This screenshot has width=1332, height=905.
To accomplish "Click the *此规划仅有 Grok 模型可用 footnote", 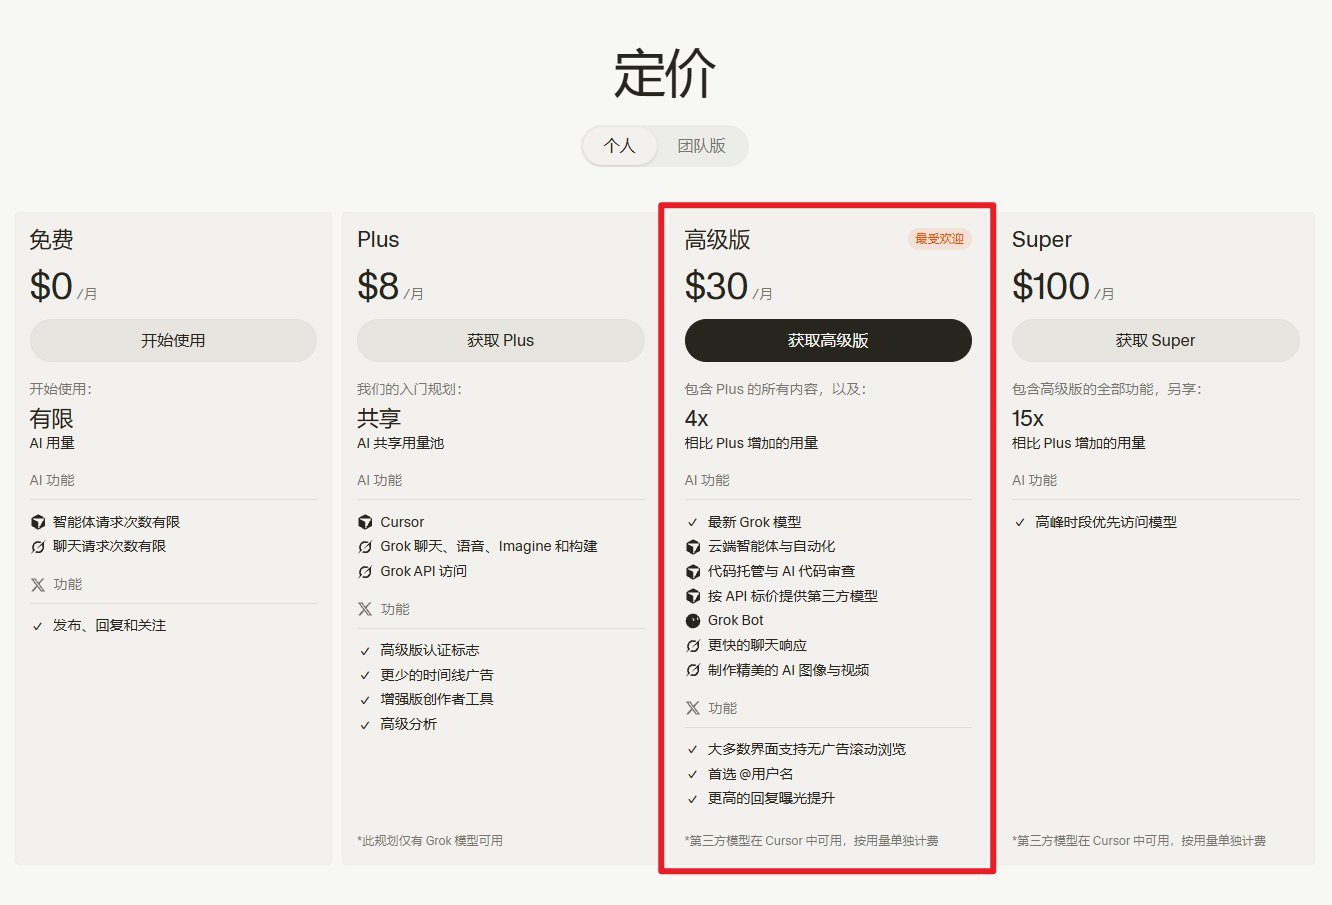I will pos(430,841).
